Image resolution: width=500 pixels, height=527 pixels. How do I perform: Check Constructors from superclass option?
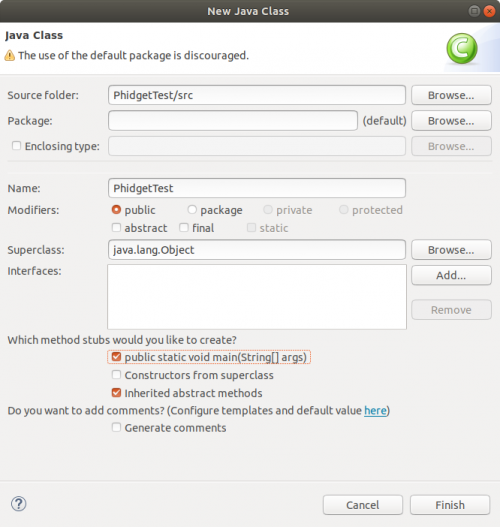[116, 374]
